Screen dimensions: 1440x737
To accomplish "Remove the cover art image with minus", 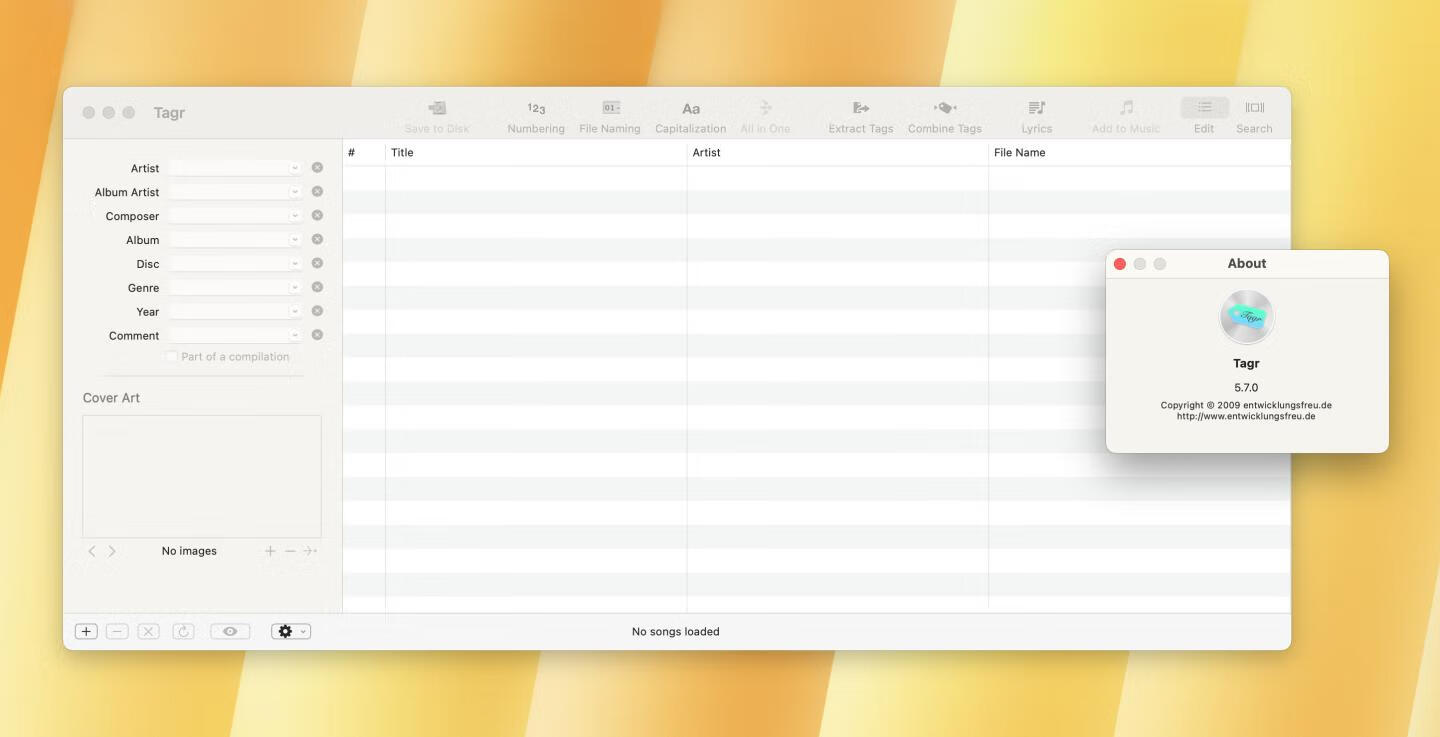I will [290, 551].
